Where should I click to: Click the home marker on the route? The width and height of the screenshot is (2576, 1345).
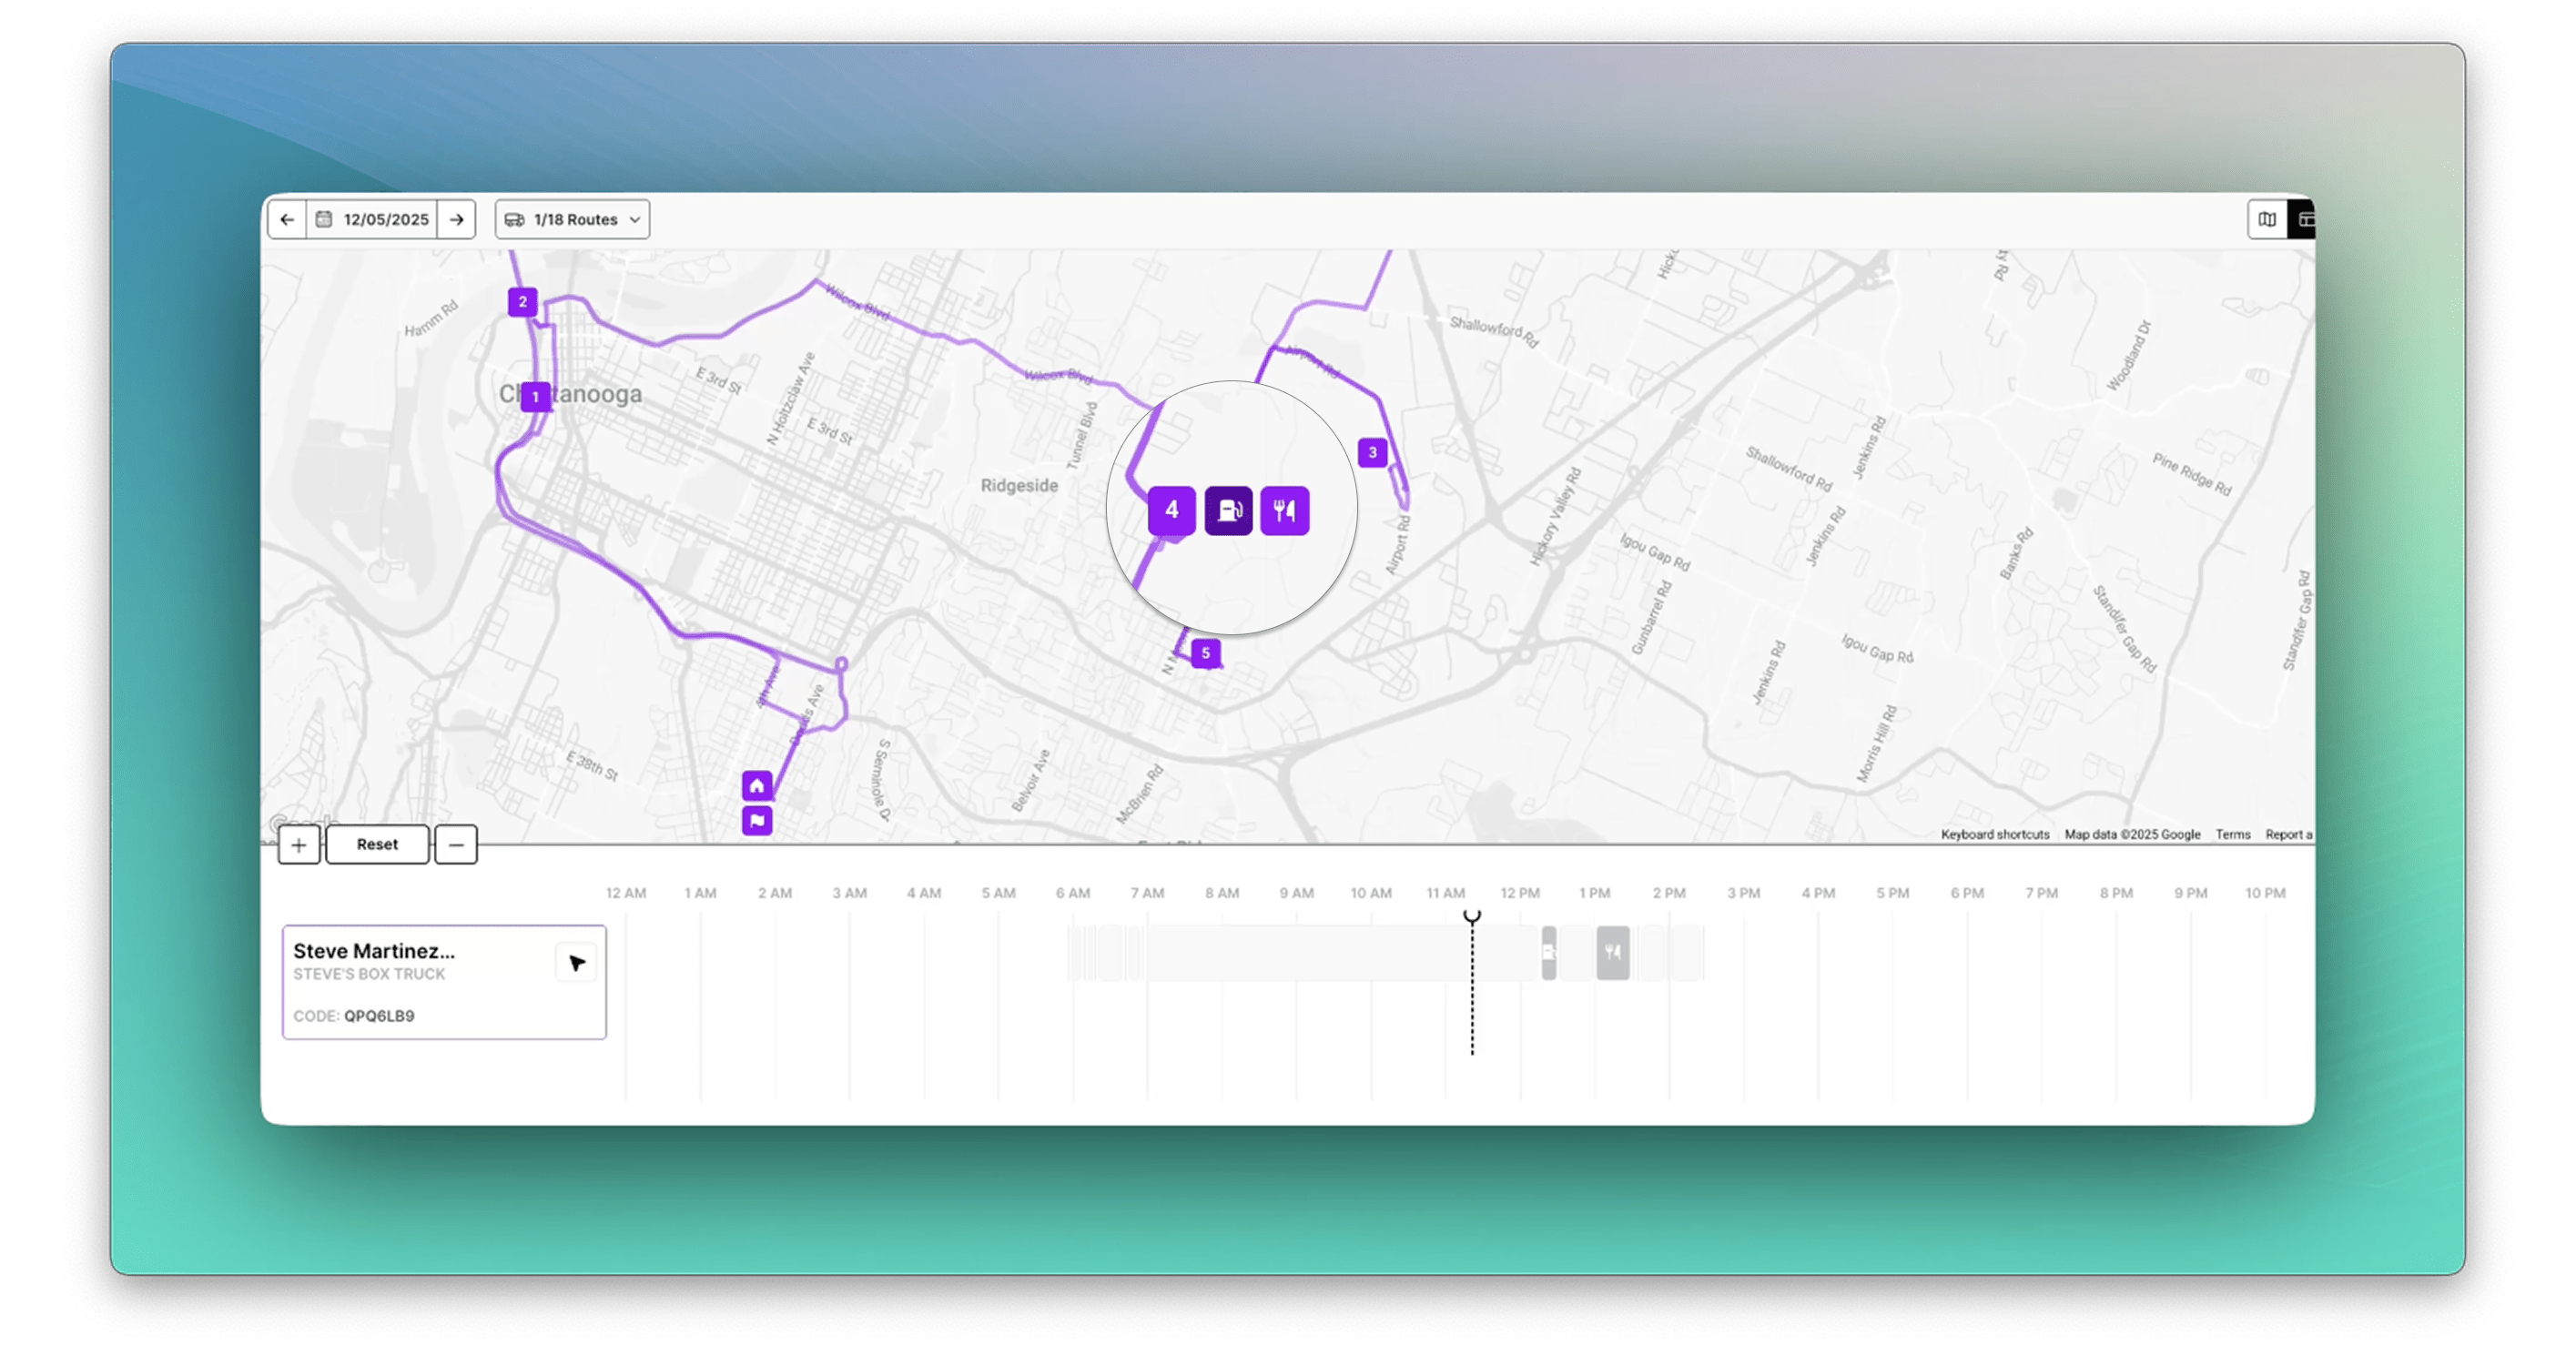(x=757, y=786)
